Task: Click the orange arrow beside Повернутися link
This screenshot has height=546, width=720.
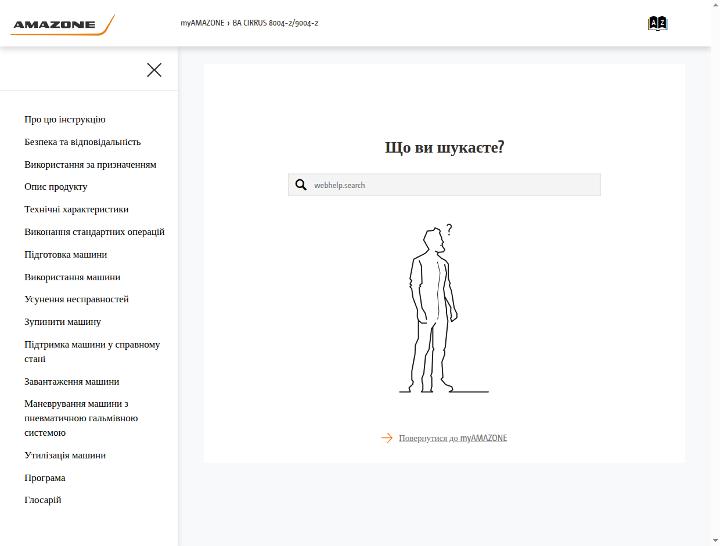Action: [x=387, y=438]
